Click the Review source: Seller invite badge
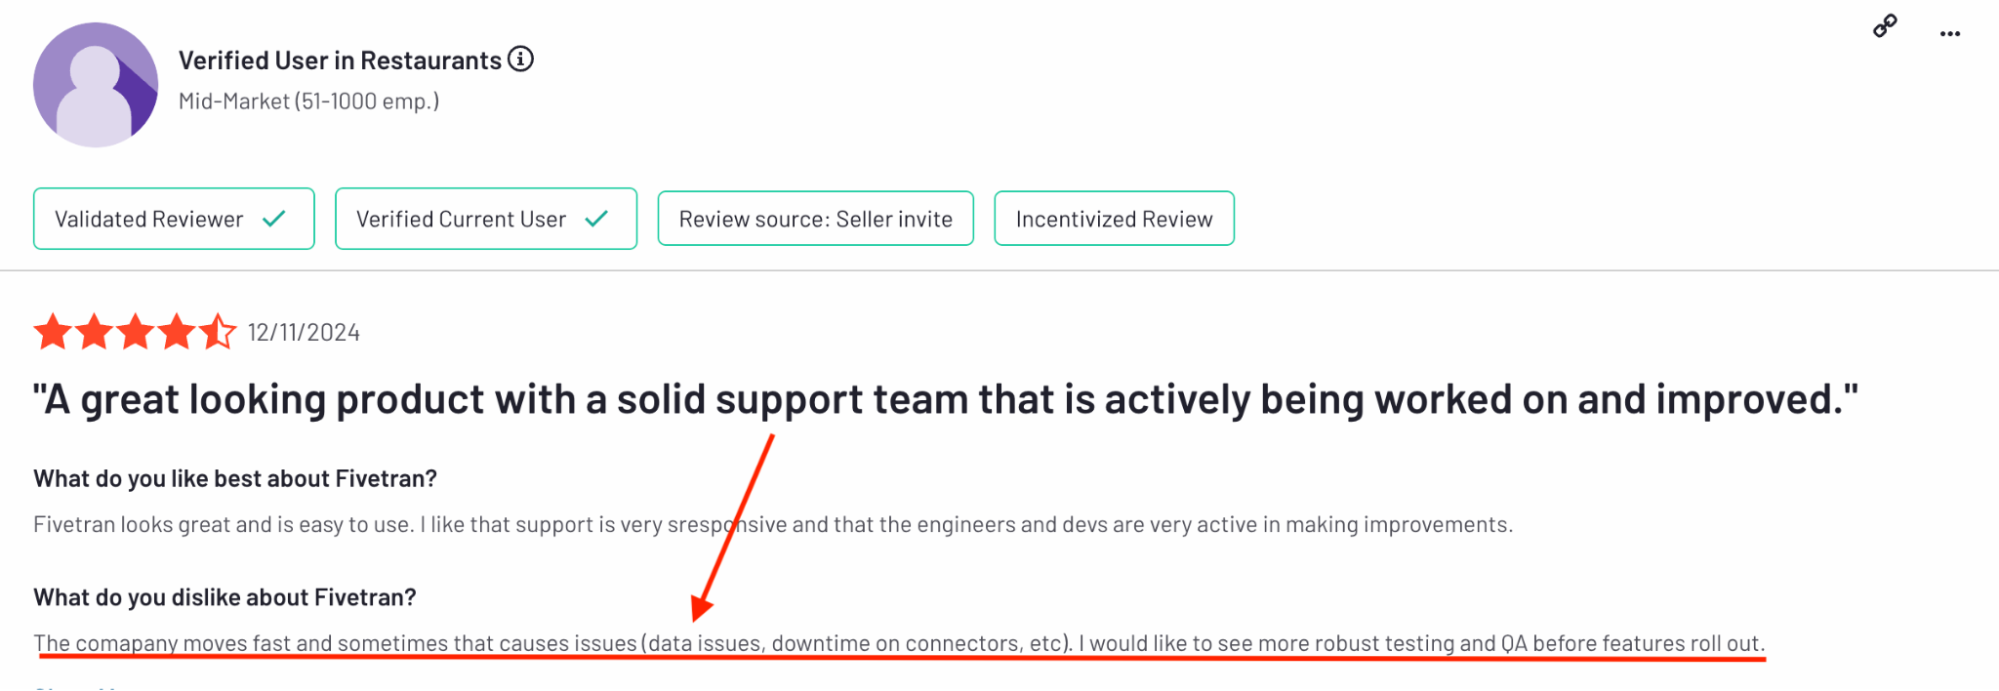Image resolution: width=1999 pixels, height=691 pixels. pos(816,219)
